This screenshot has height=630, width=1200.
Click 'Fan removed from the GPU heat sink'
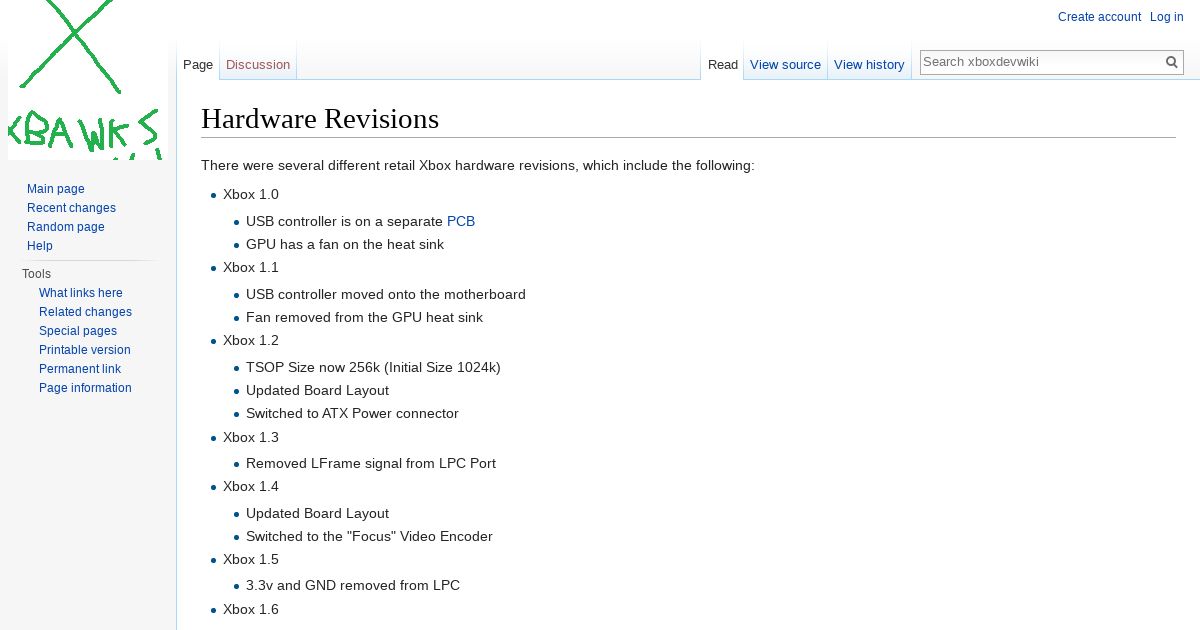coord(364,317)
